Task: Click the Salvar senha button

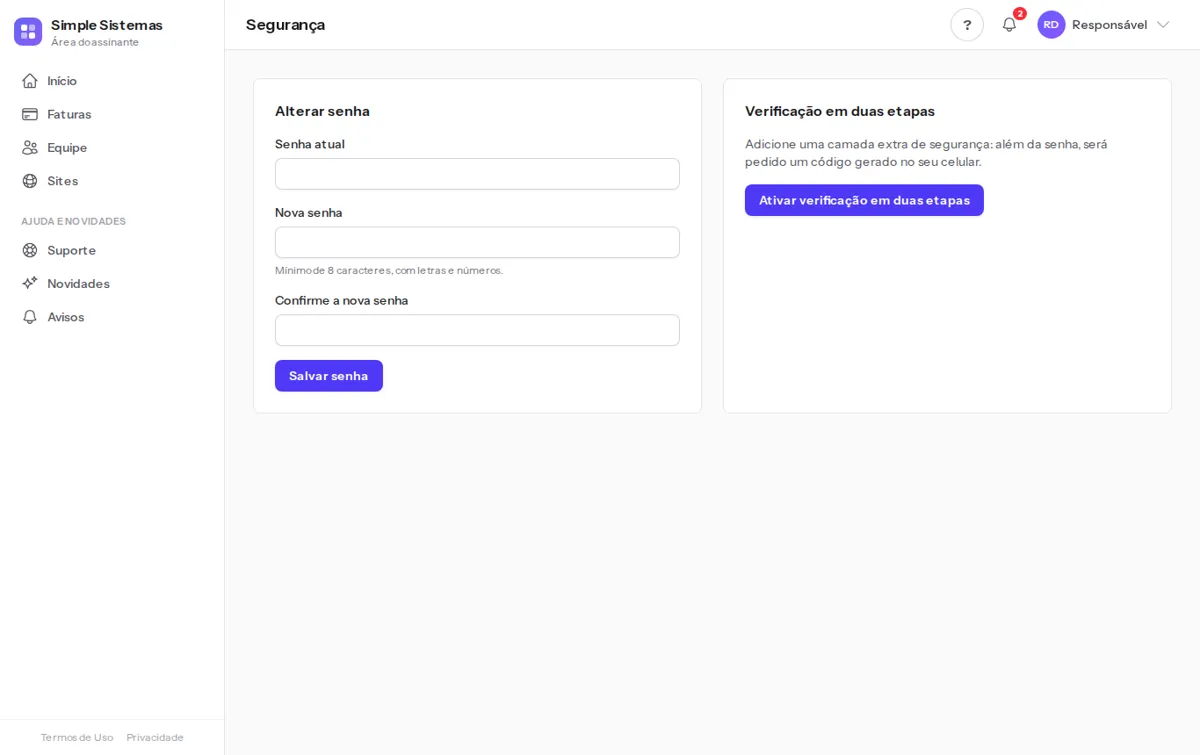Action: pyautogui.click(x=329, y=376)
